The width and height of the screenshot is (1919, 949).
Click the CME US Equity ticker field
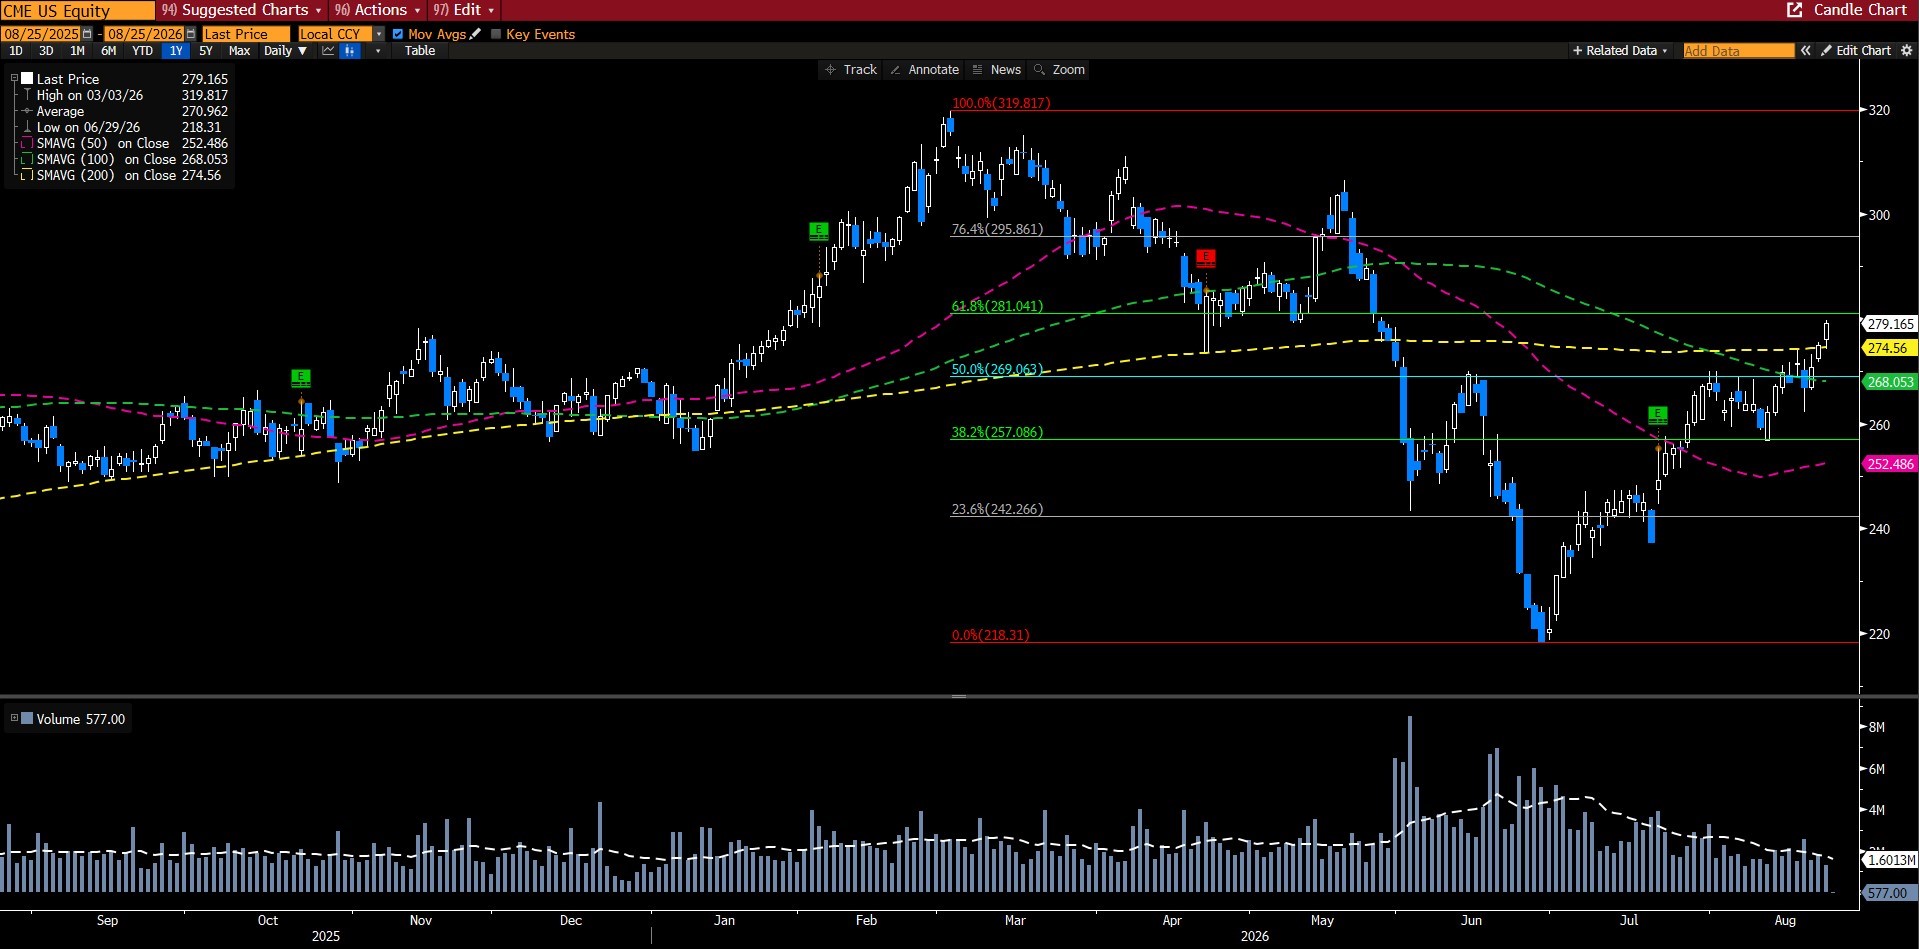tap(78, 10)
